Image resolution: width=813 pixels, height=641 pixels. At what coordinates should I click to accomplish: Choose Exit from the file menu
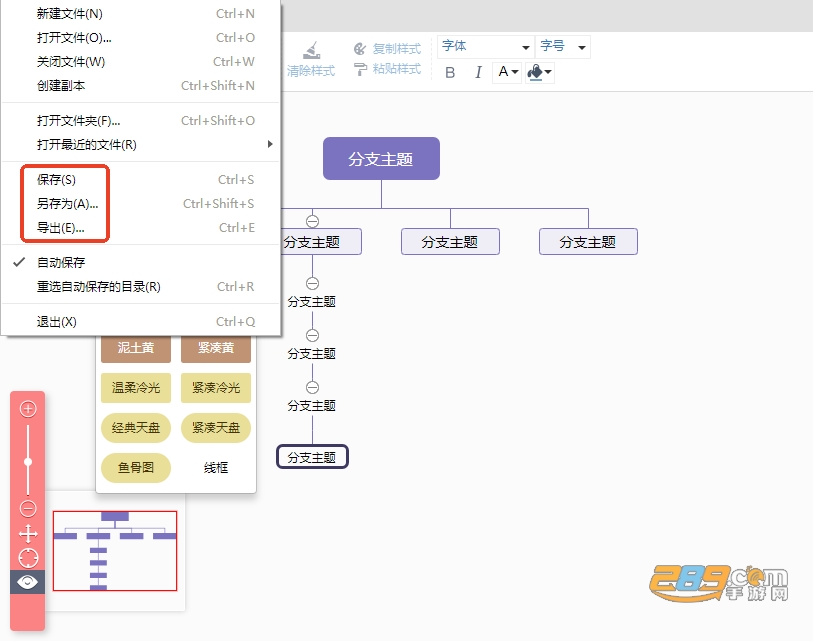[141, 322]
